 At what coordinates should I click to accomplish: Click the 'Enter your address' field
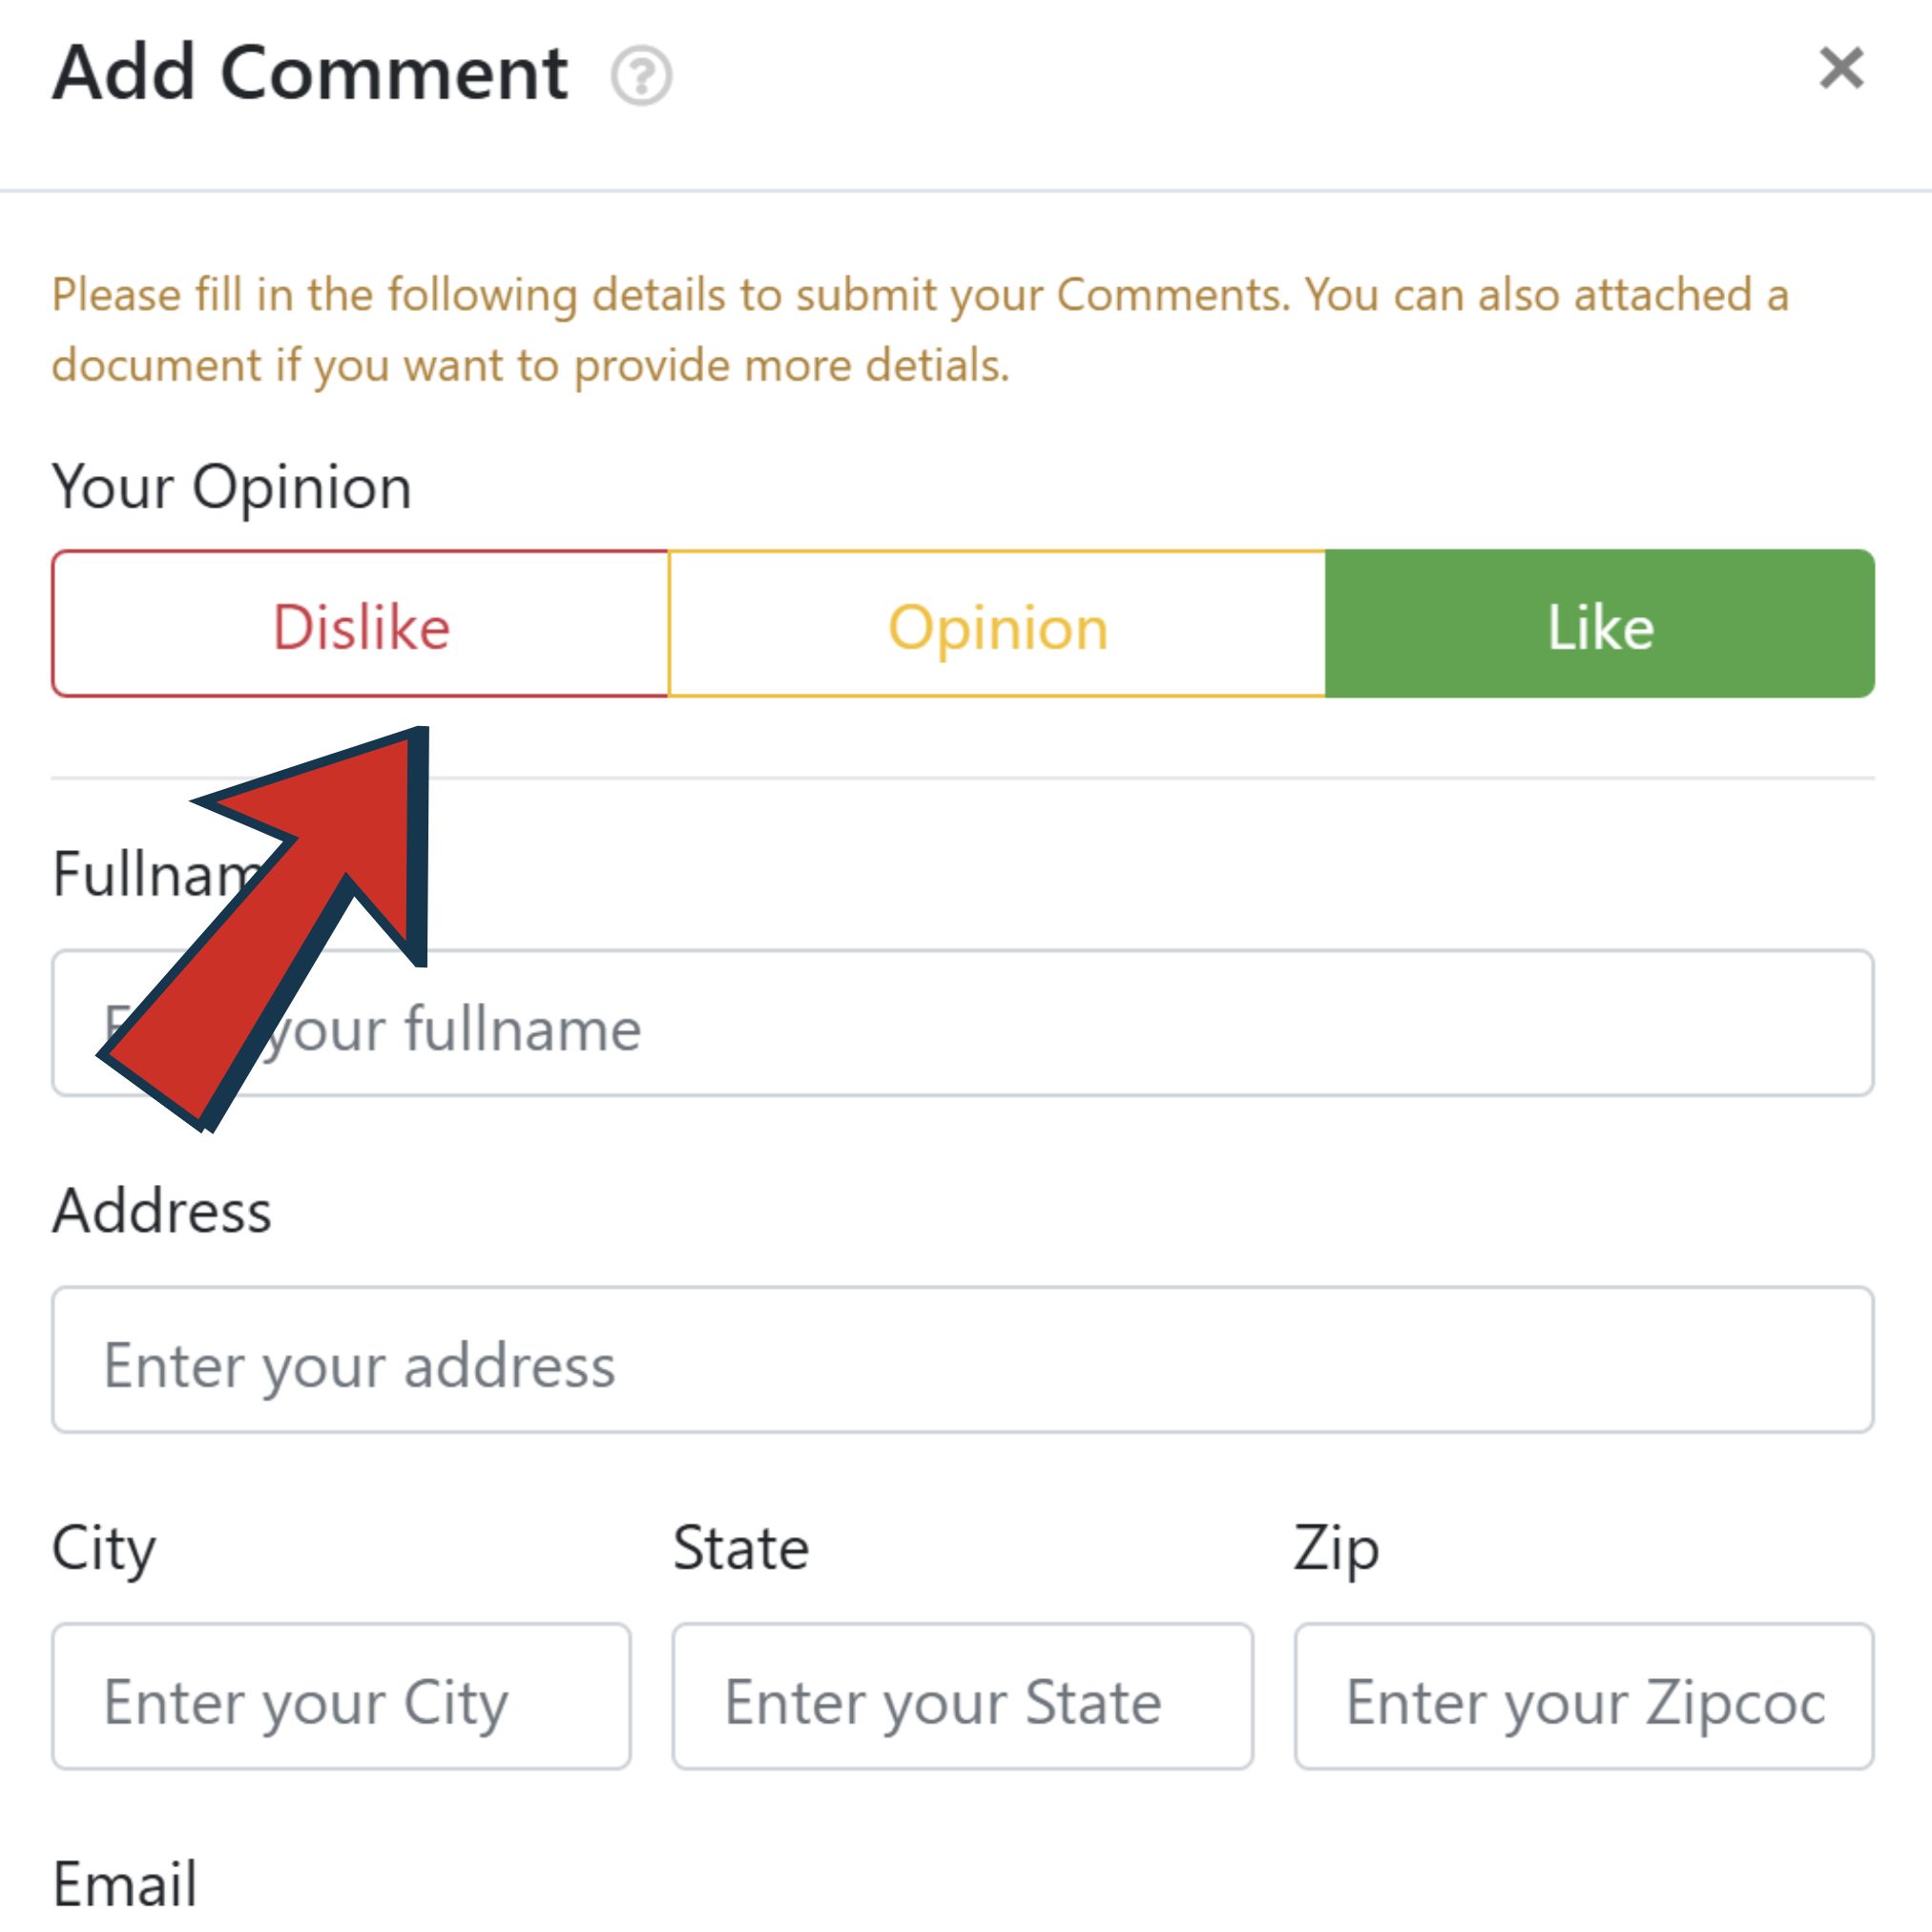962,1360
